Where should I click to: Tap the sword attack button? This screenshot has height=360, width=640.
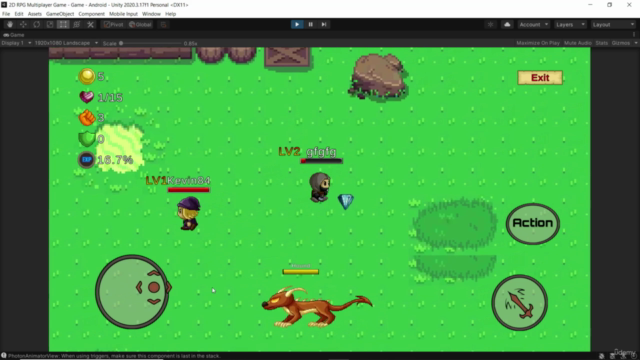tap(519, 302)
